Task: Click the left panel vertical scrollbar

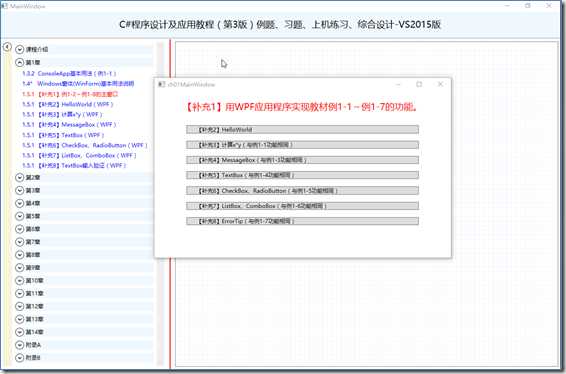Action: pos(160,204)
